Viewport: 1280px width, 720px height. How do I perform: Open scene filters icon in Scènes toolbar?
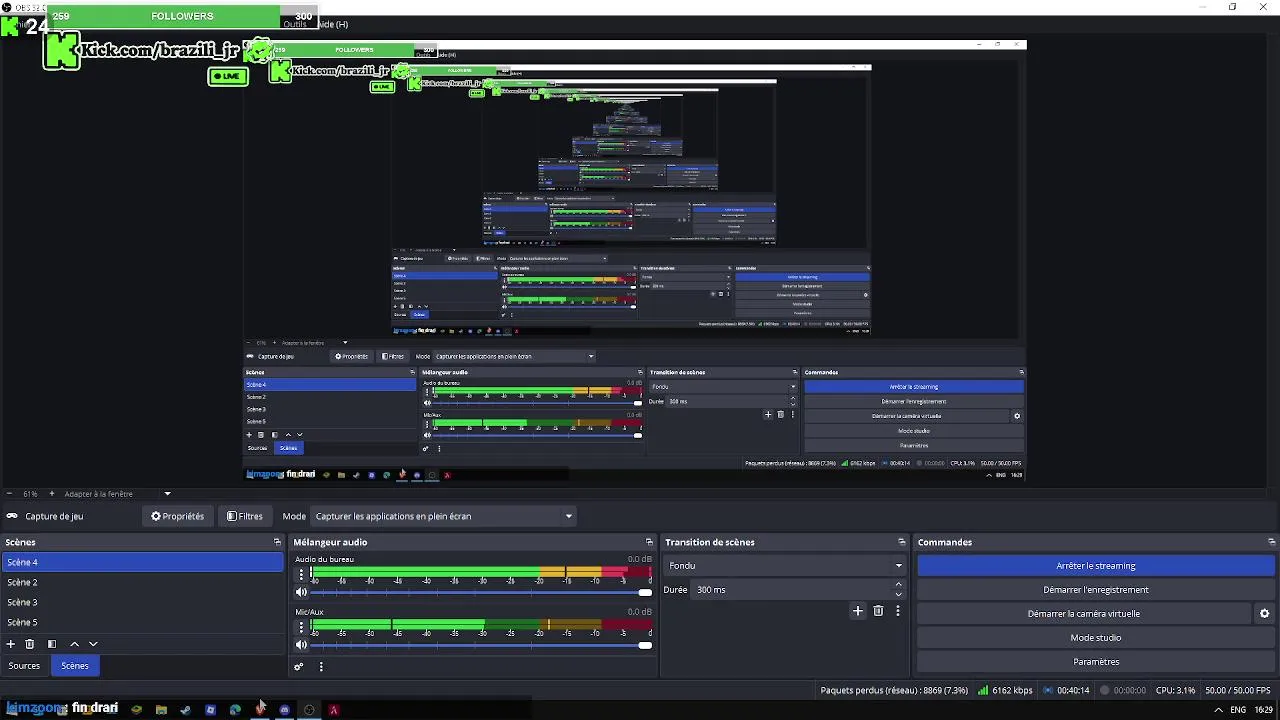[x=52, y=644]
